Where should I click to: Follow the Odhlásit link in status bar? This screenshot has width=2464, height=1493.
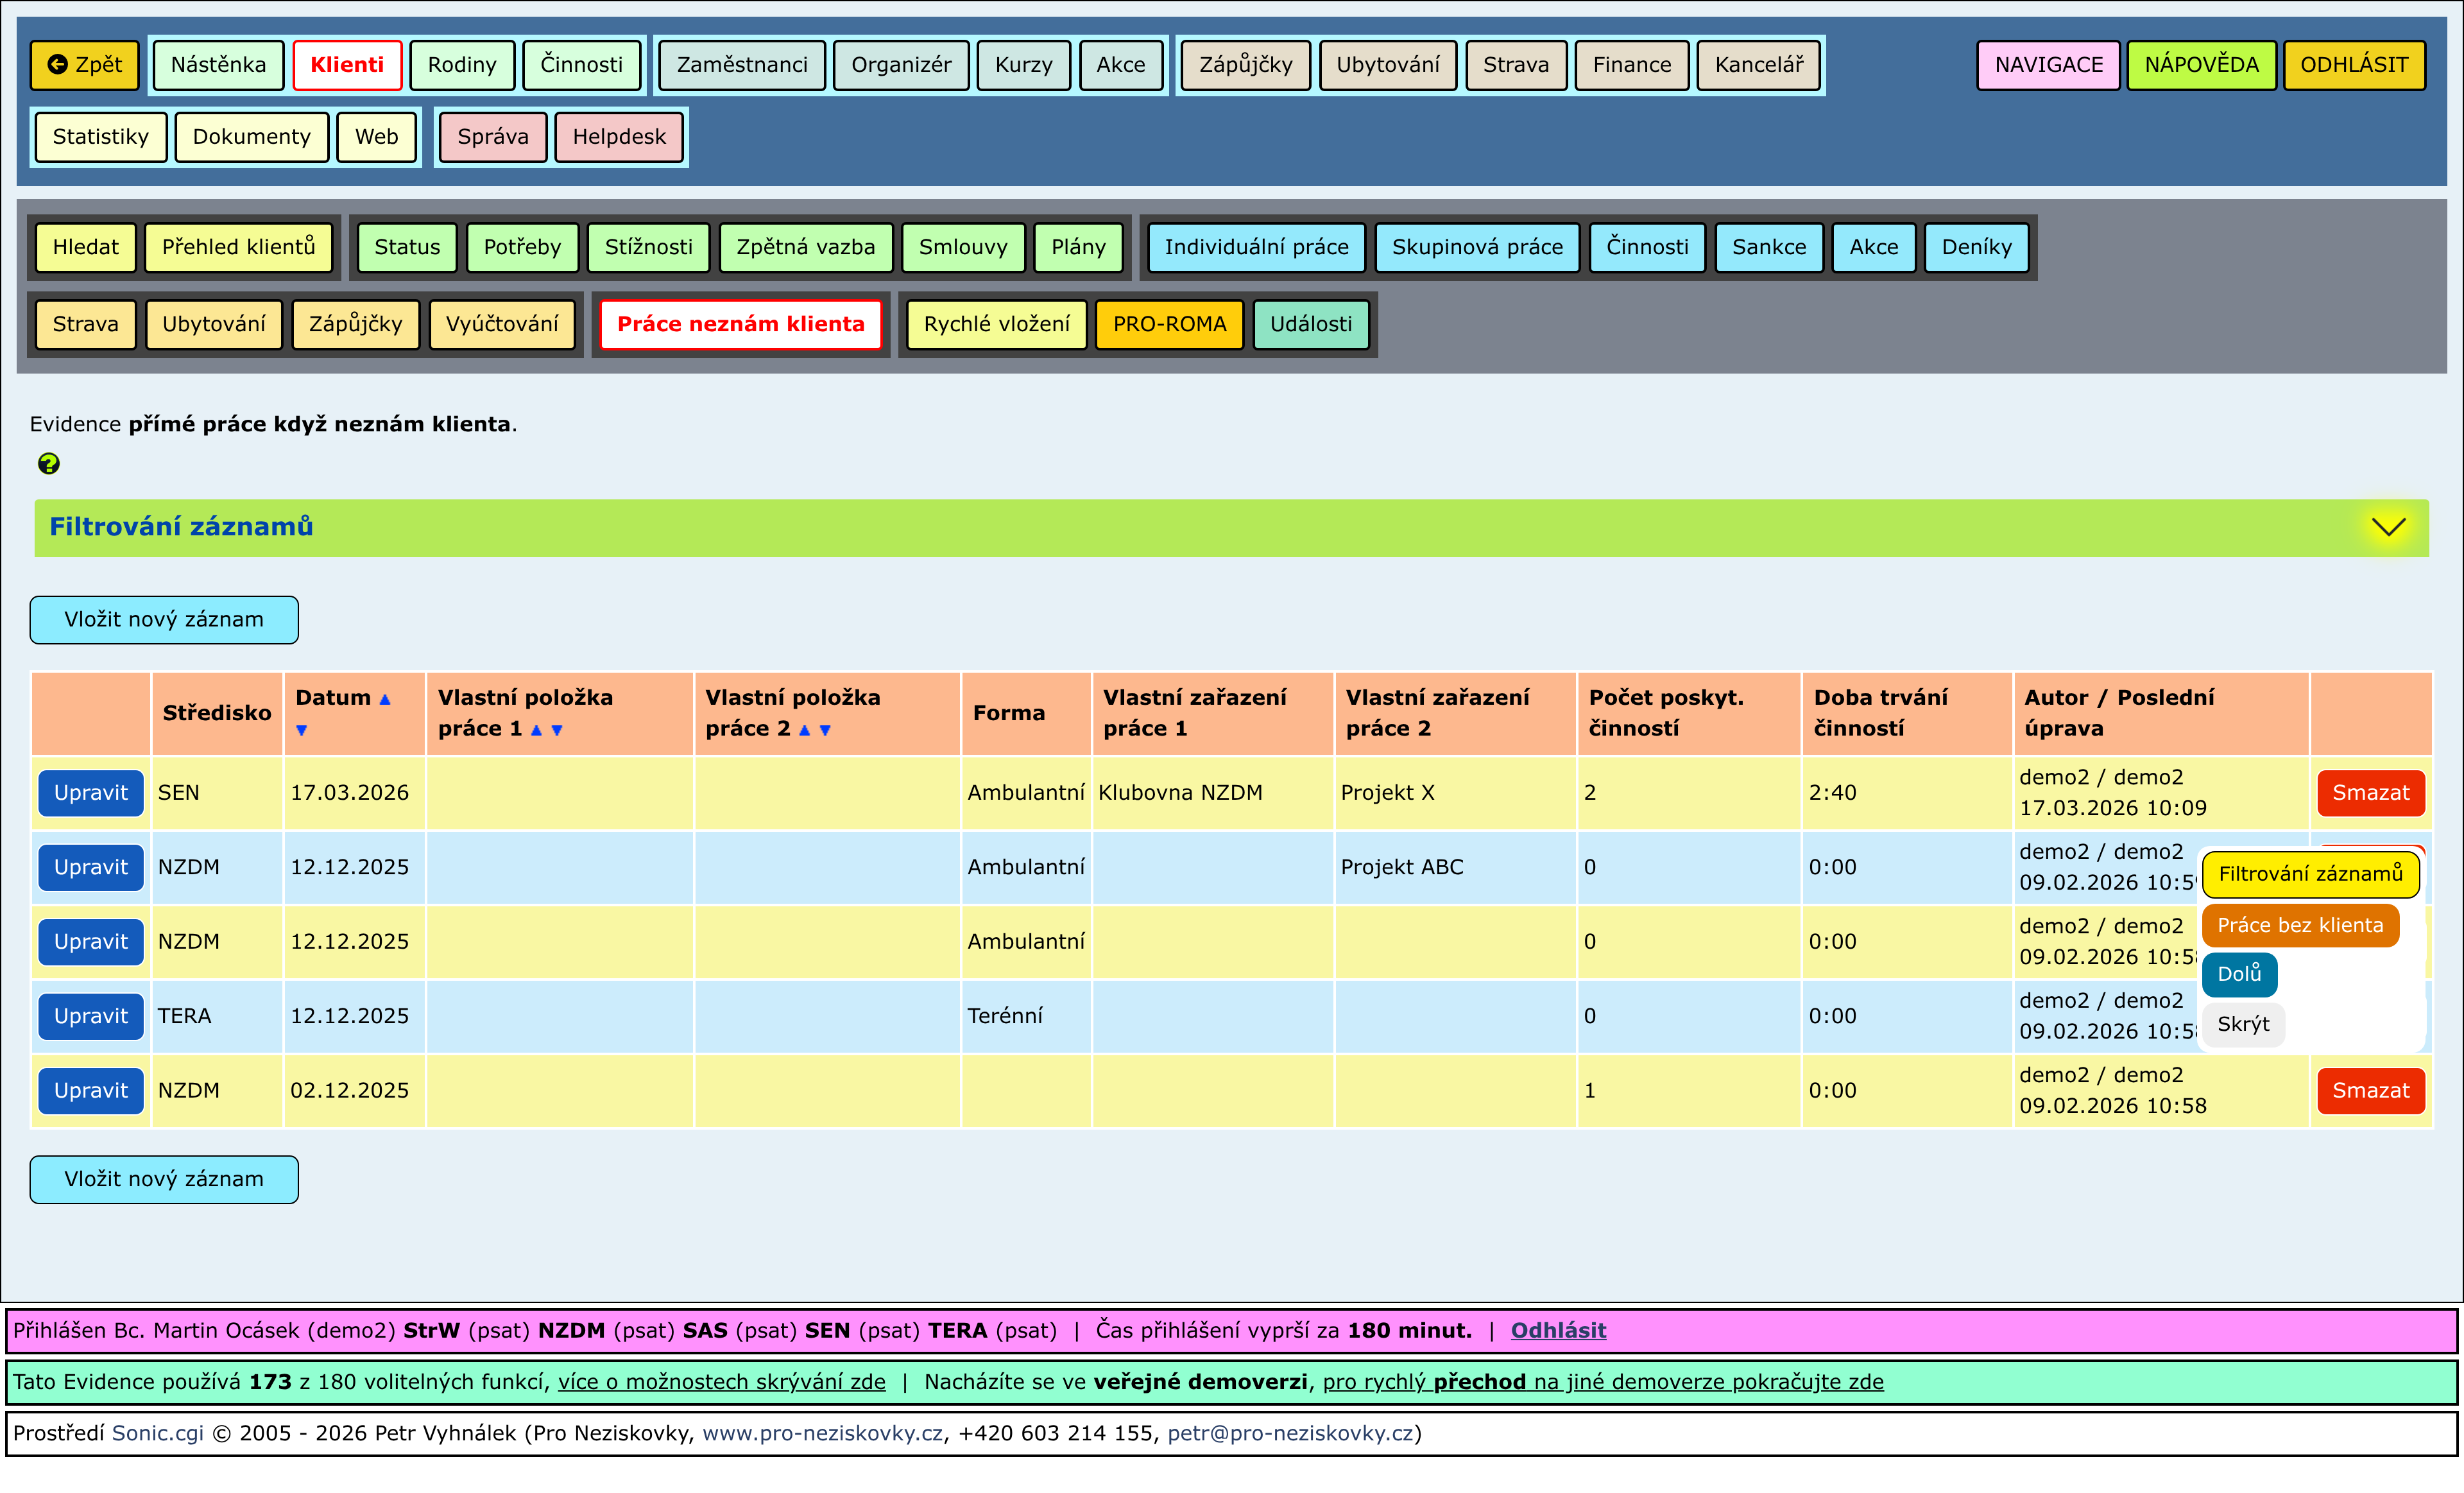click(1558, 1330)
